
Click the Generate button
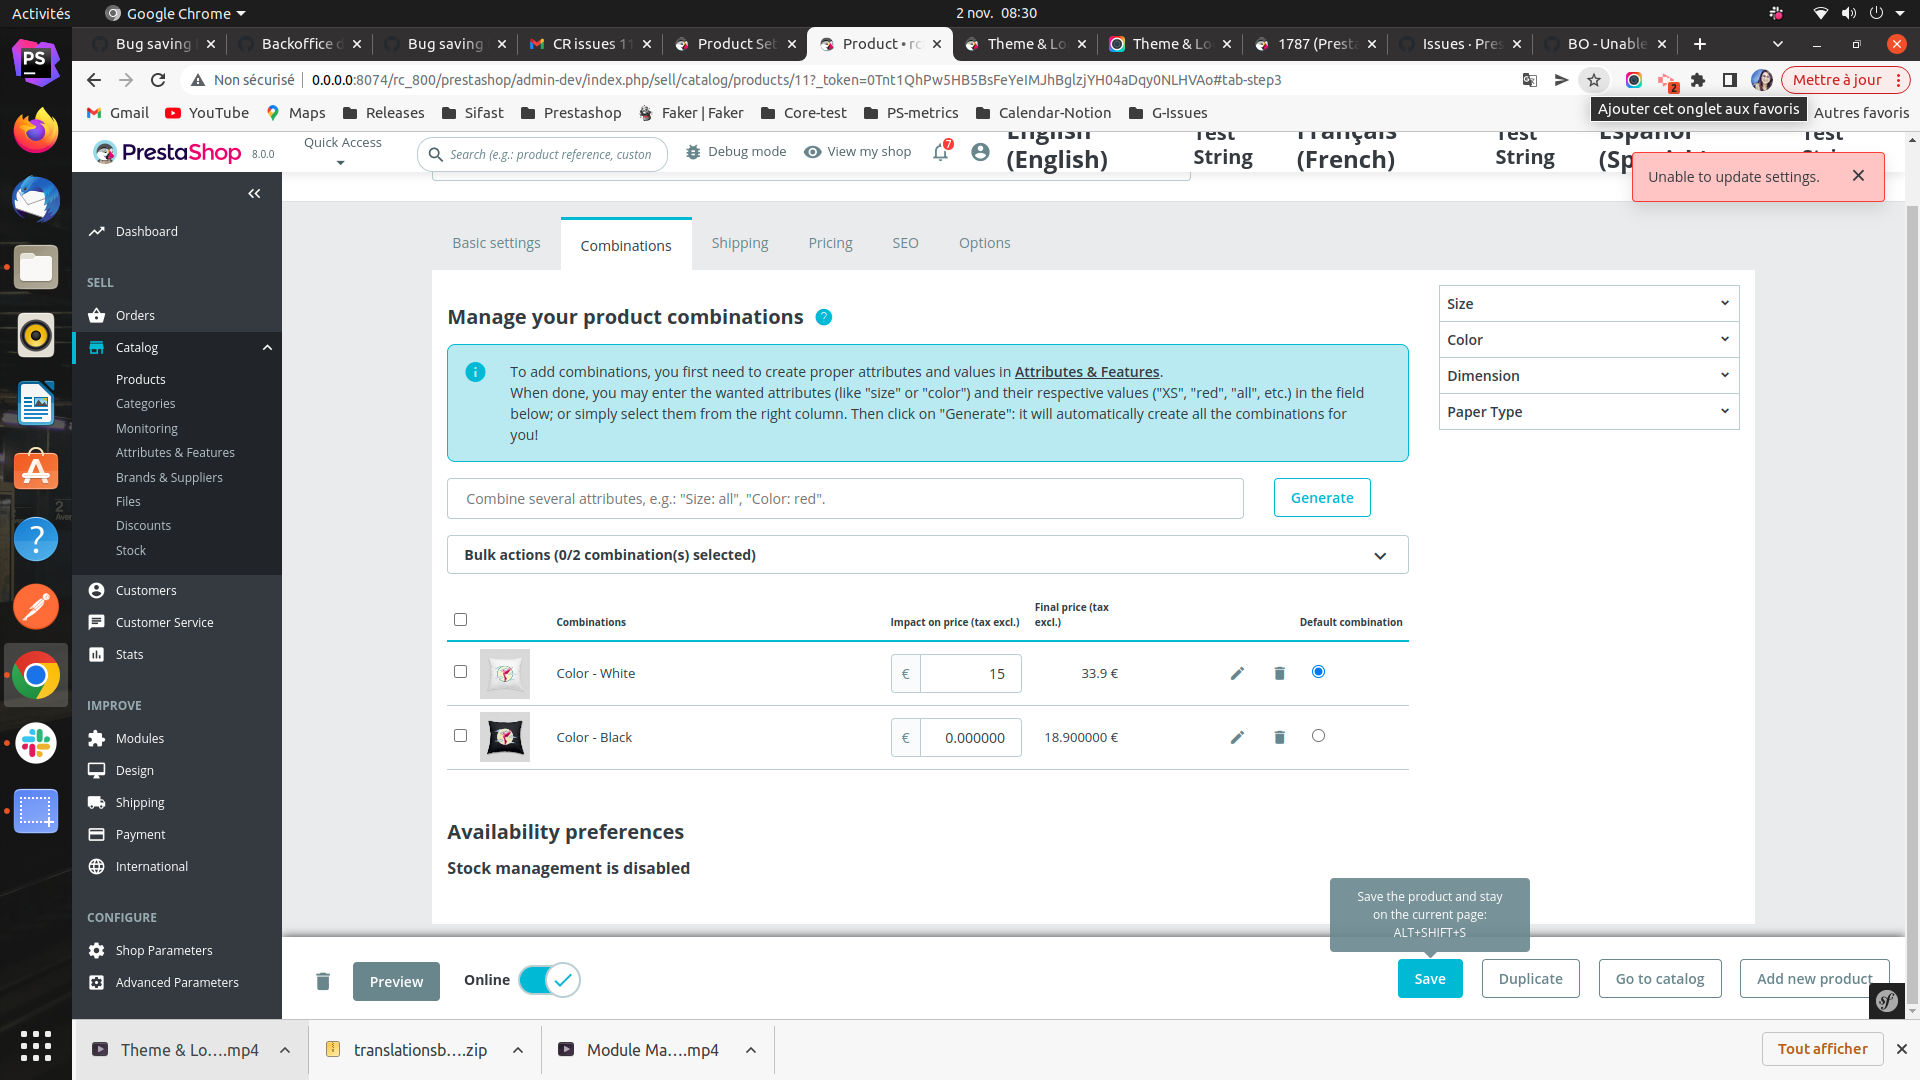pos(1321,497)
